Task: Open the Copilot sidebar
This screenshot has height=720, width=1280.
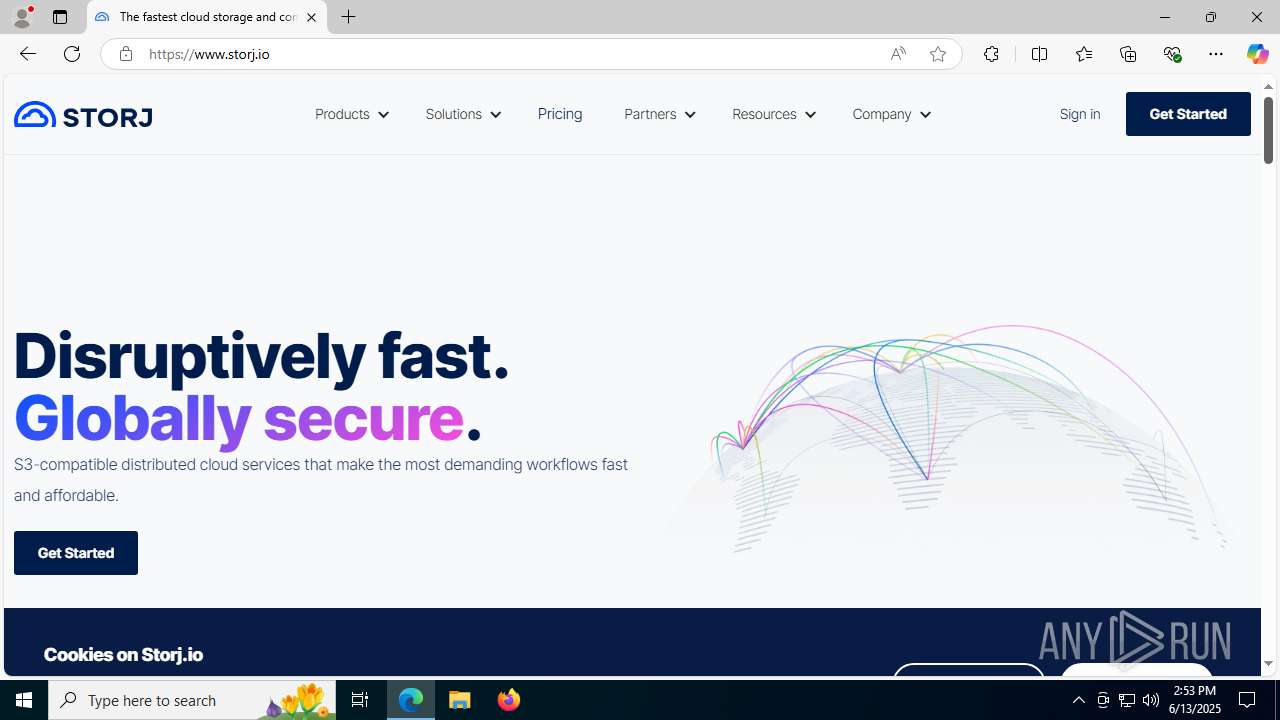Action: 1257,54
